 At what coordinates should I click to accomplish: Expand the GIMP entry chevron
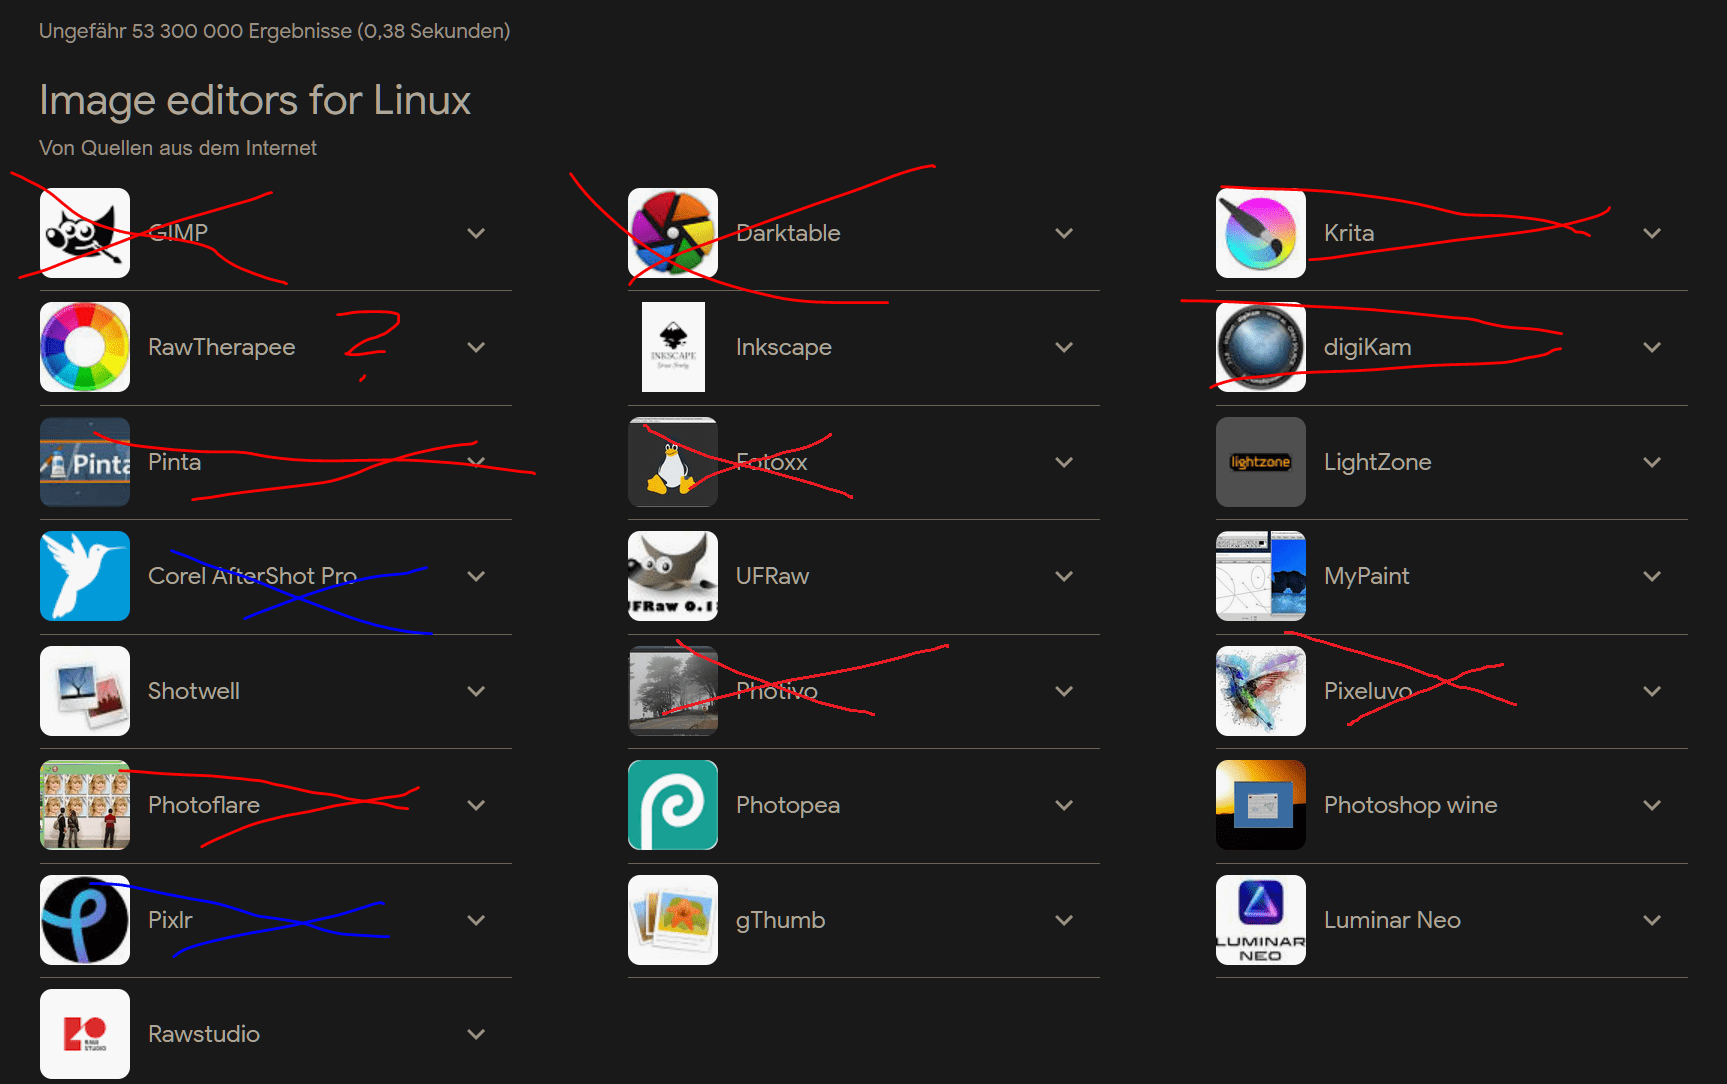coord(476,233)
